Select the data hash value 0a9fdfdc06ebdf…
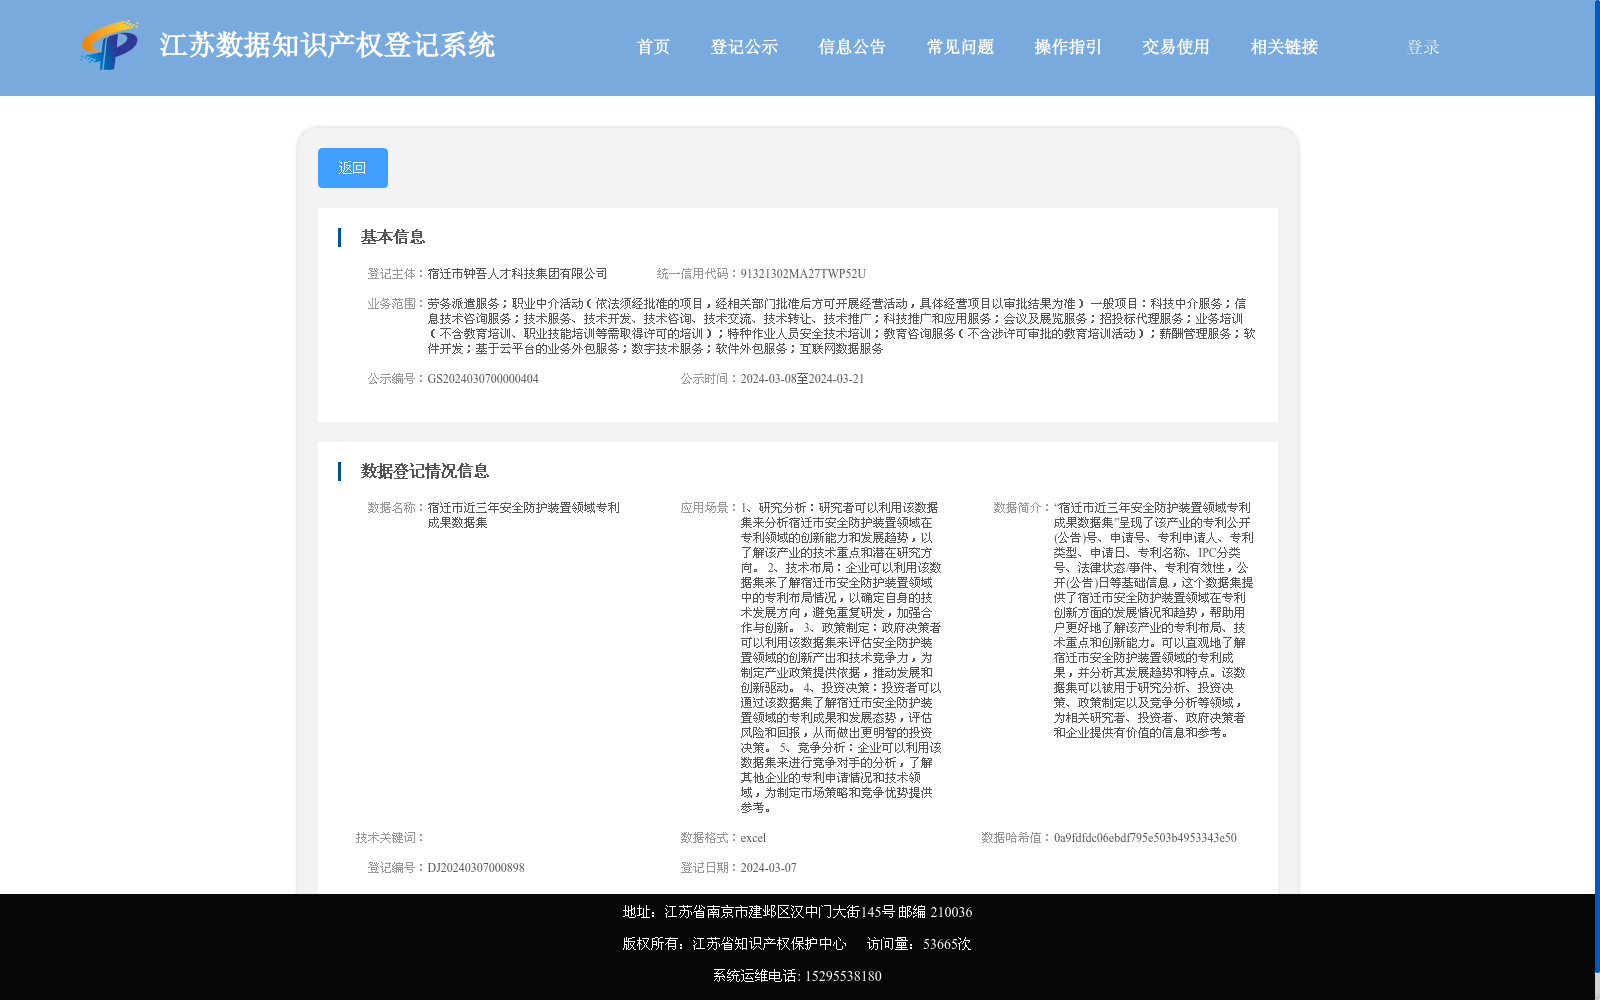Screen dimensions: 1600x1000 (1145, 838)
